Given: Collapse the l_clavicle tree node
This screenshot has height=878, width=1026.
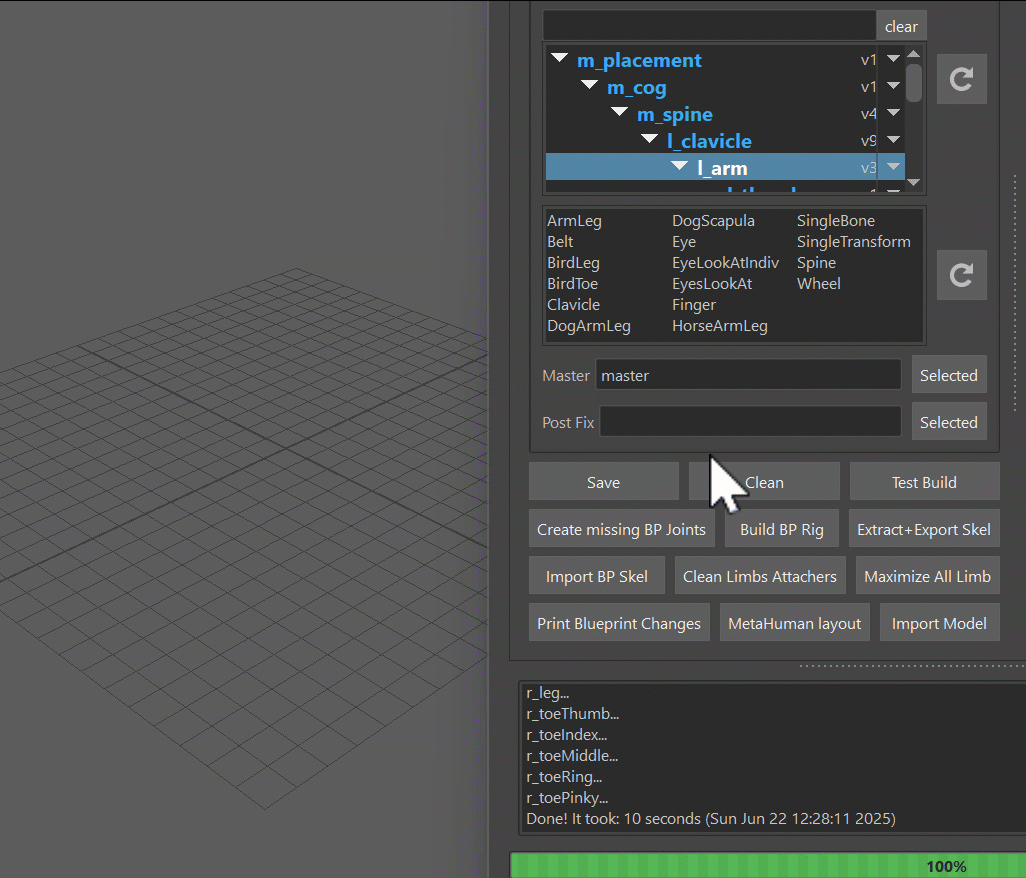Looking at the screenshot, I should (650, 138).
